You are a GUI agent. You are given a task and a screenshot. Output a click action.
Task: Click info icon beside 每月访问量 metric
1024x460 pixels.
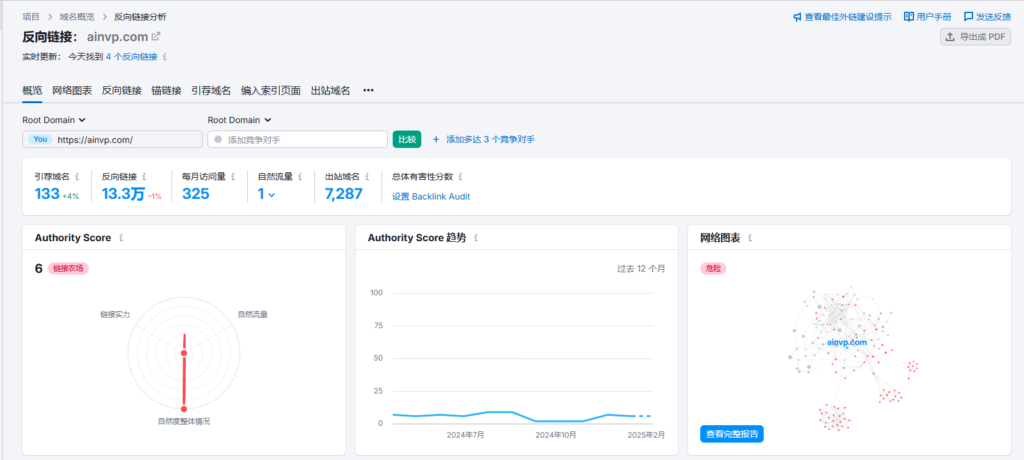point(233,176)
